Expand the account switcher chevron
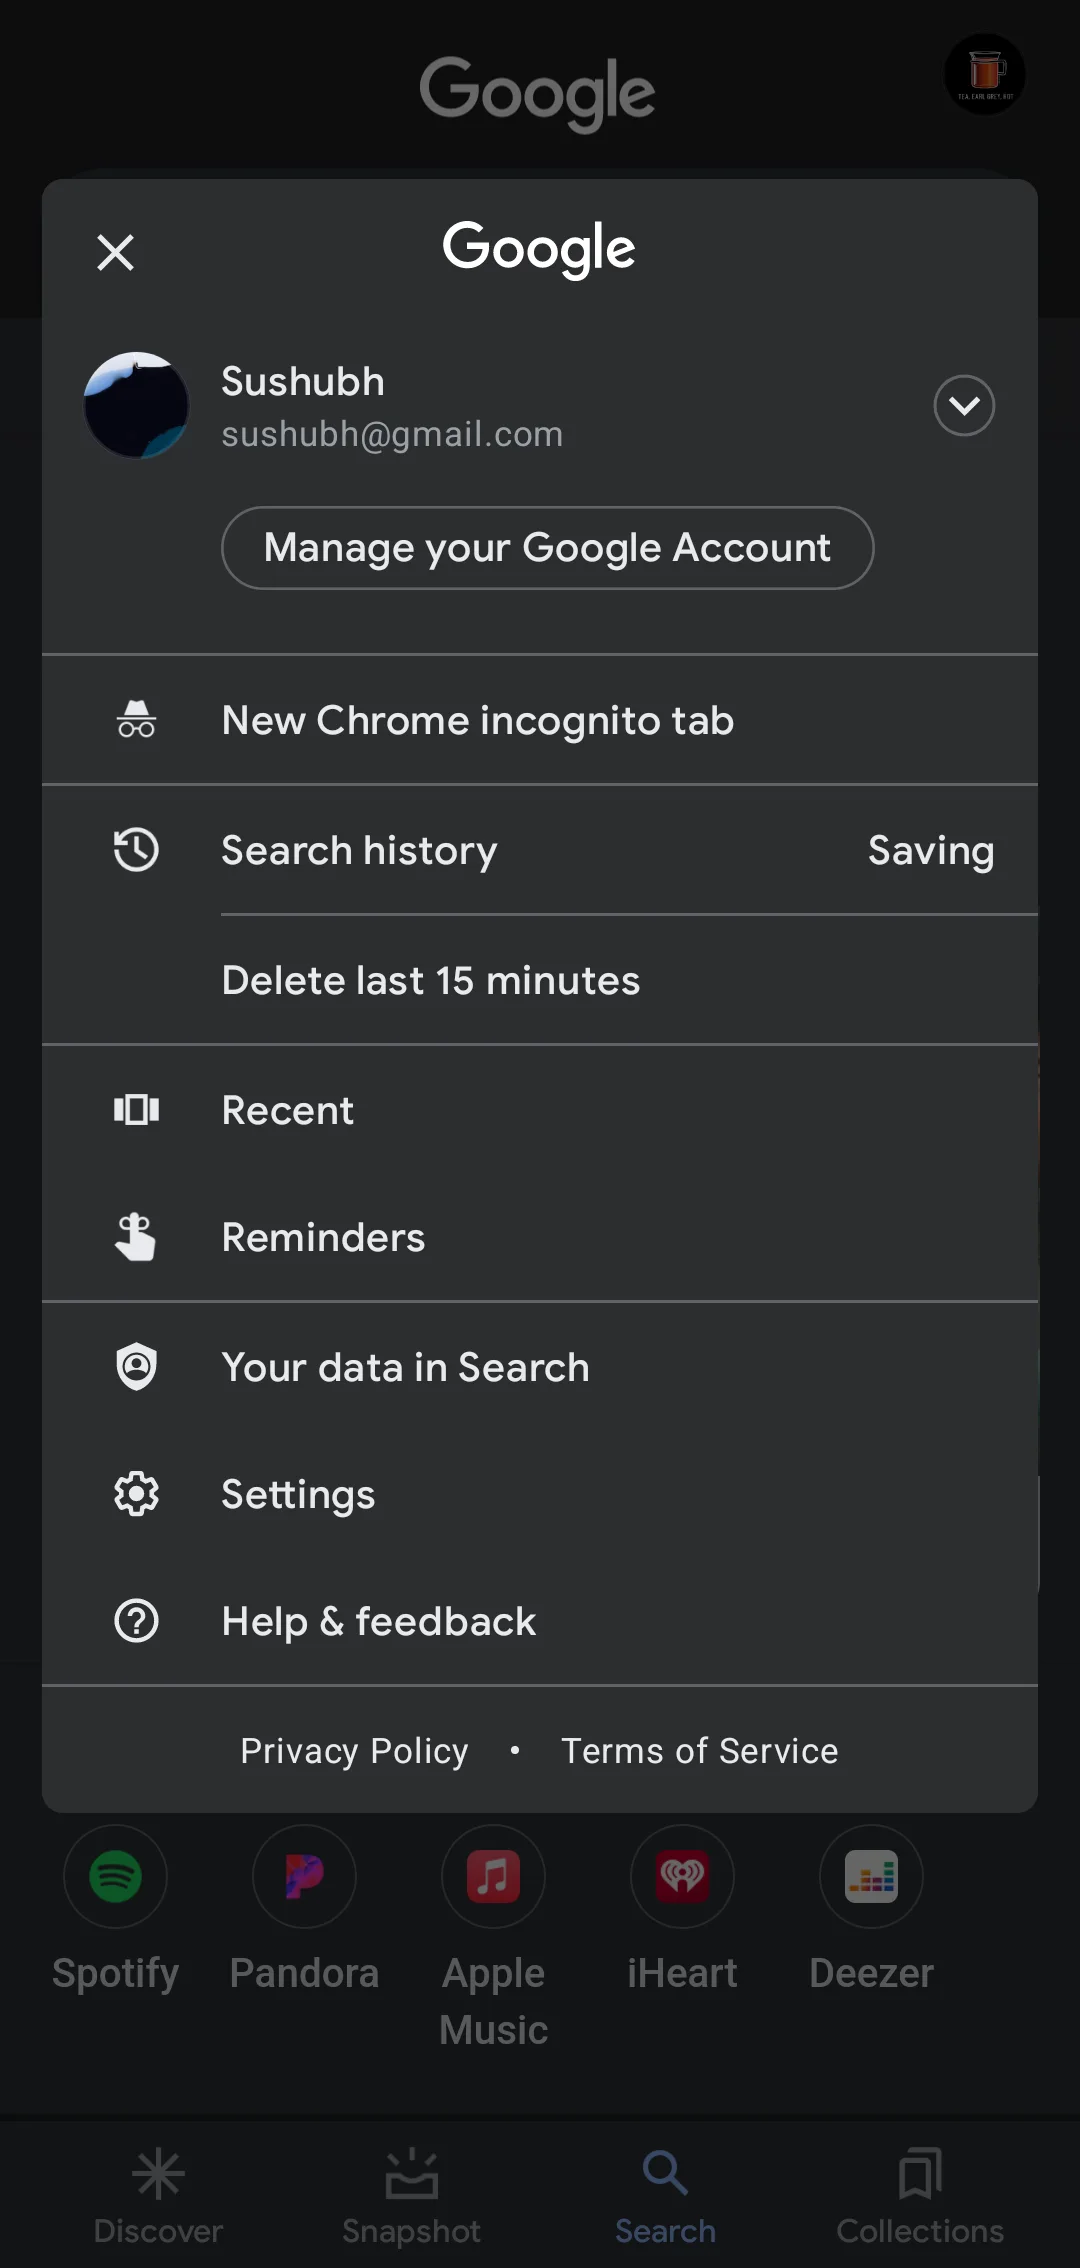 pos(963,405)
